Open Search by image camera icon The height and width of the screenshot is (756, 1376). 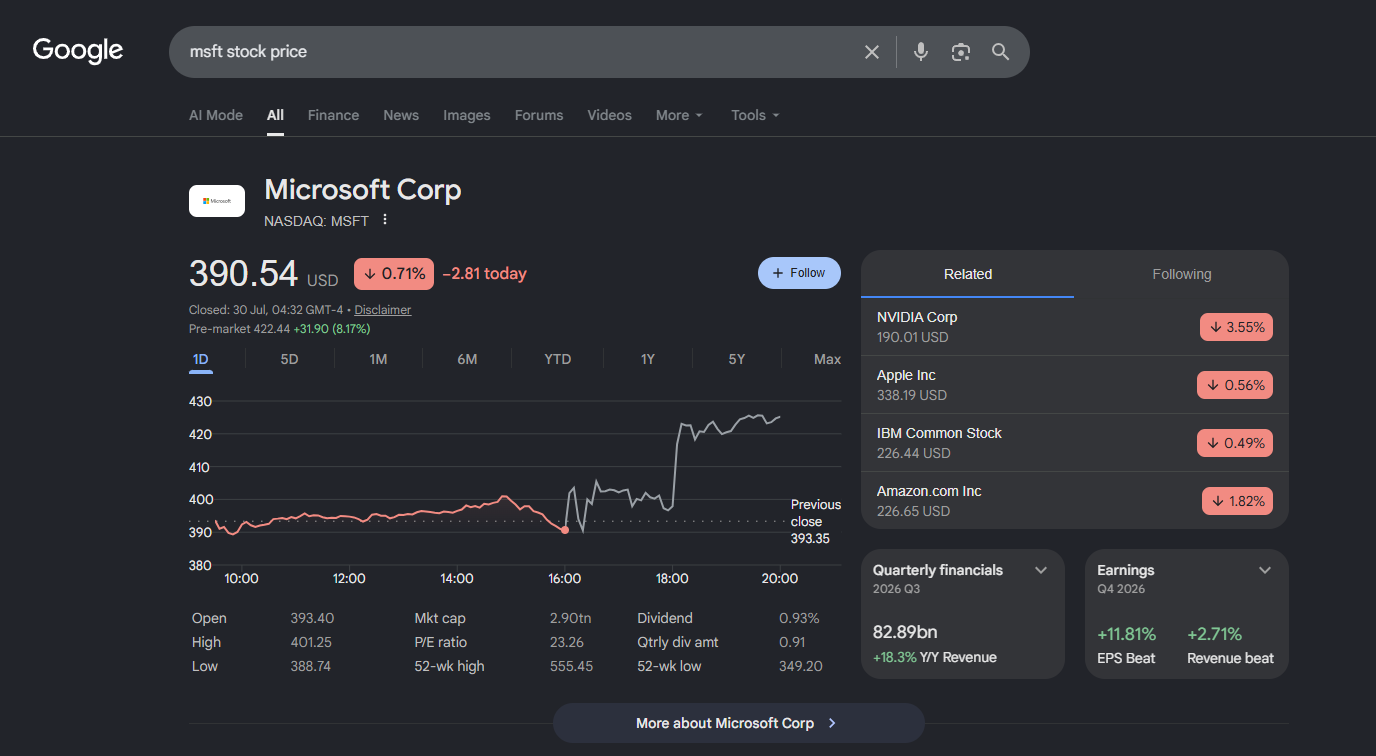(x=961, y=52)
